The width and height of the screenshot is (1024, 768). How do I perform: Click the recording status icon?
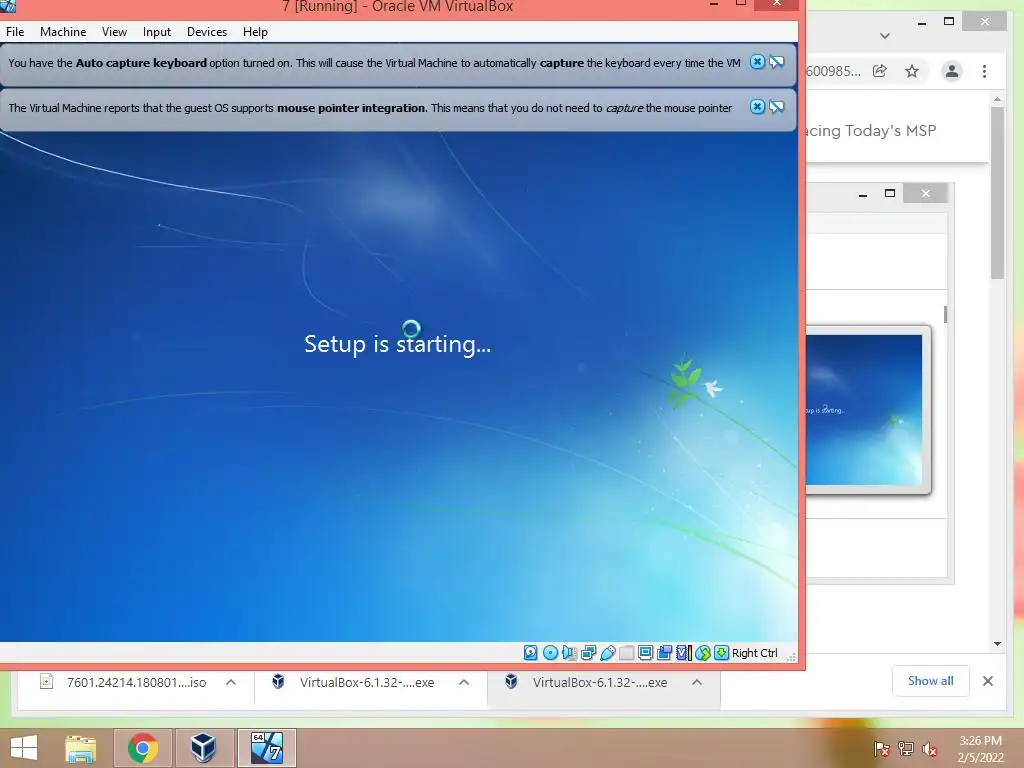[x=665, y=652]
